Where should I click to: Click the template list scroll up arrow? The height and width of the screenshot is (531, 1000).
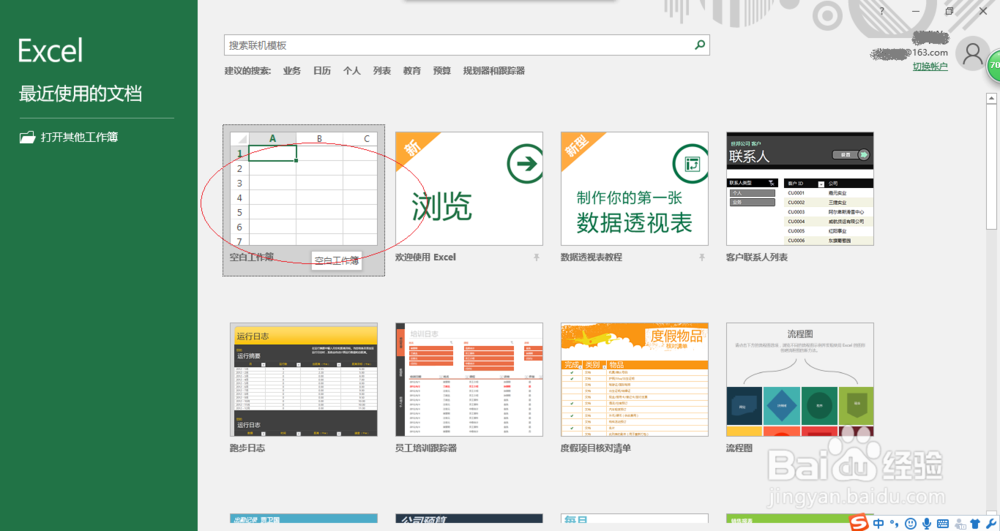tap(991, 98)
